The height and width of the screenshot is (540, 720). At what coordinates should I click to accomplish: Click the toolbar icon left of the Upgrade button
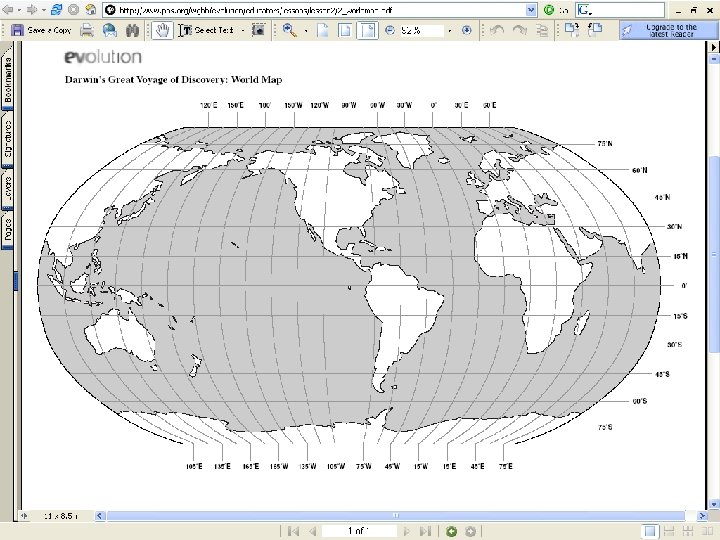tap(596, 30)
